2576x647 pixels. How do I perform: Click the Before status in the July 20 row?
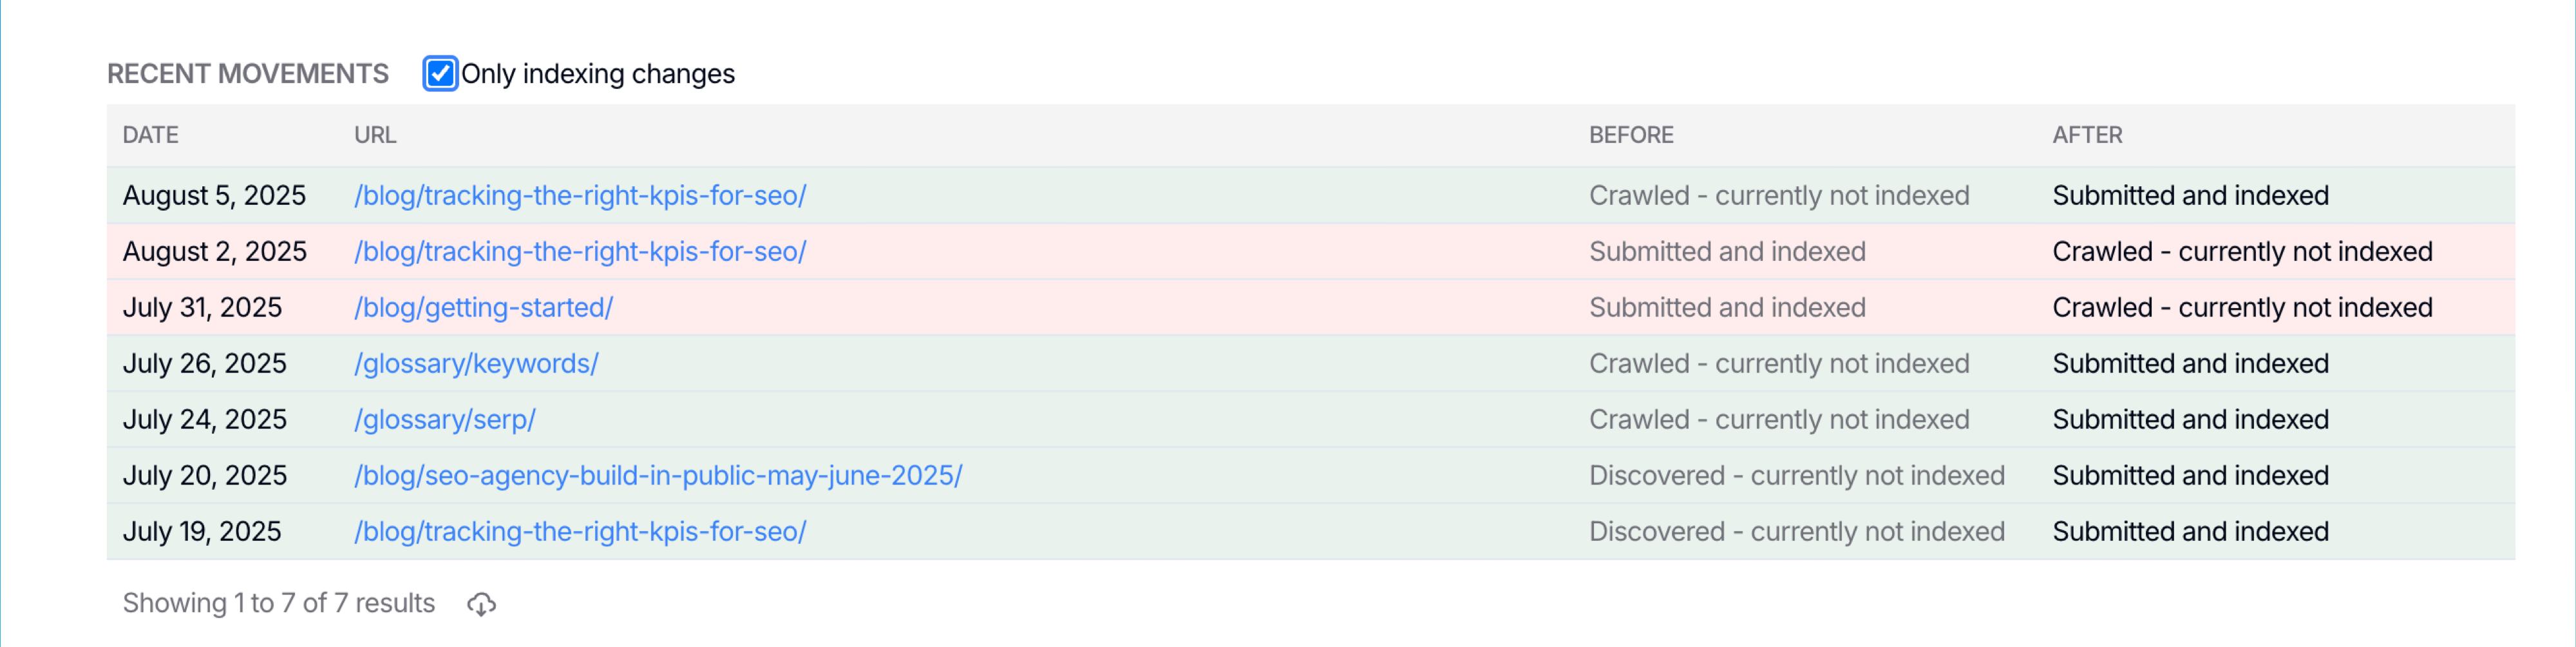point(1796,476)
